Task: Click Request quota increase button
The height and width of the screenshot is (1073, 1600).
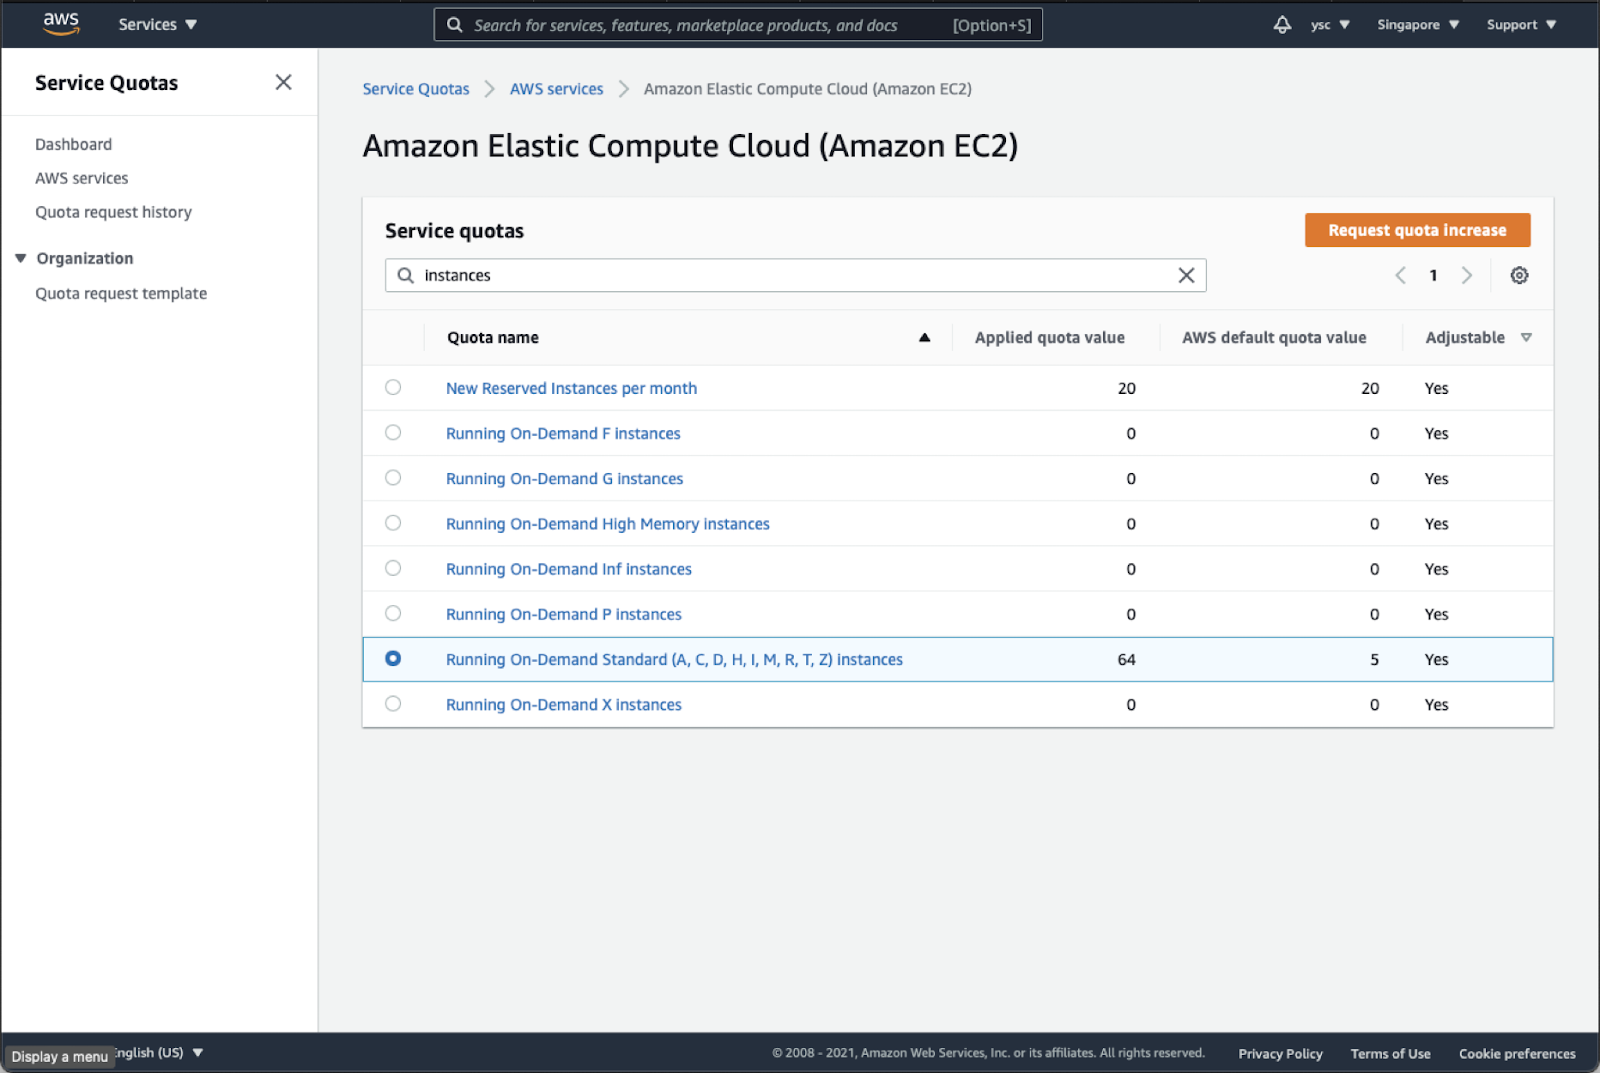Action: (x=1416, y=230)
